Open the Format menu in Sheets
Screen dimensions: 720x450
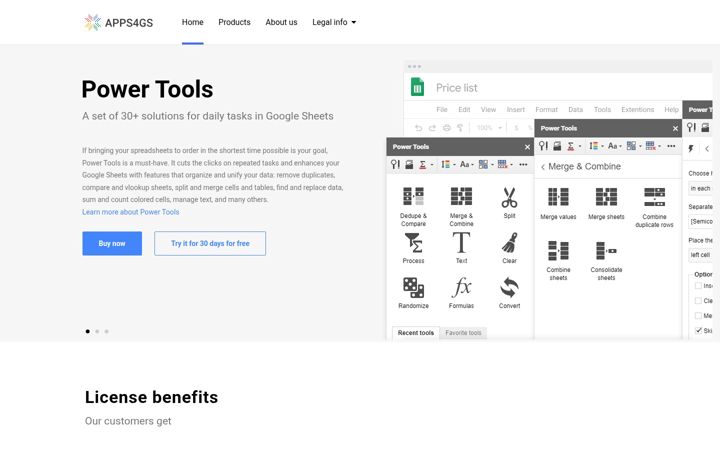[x=546, y=109]
